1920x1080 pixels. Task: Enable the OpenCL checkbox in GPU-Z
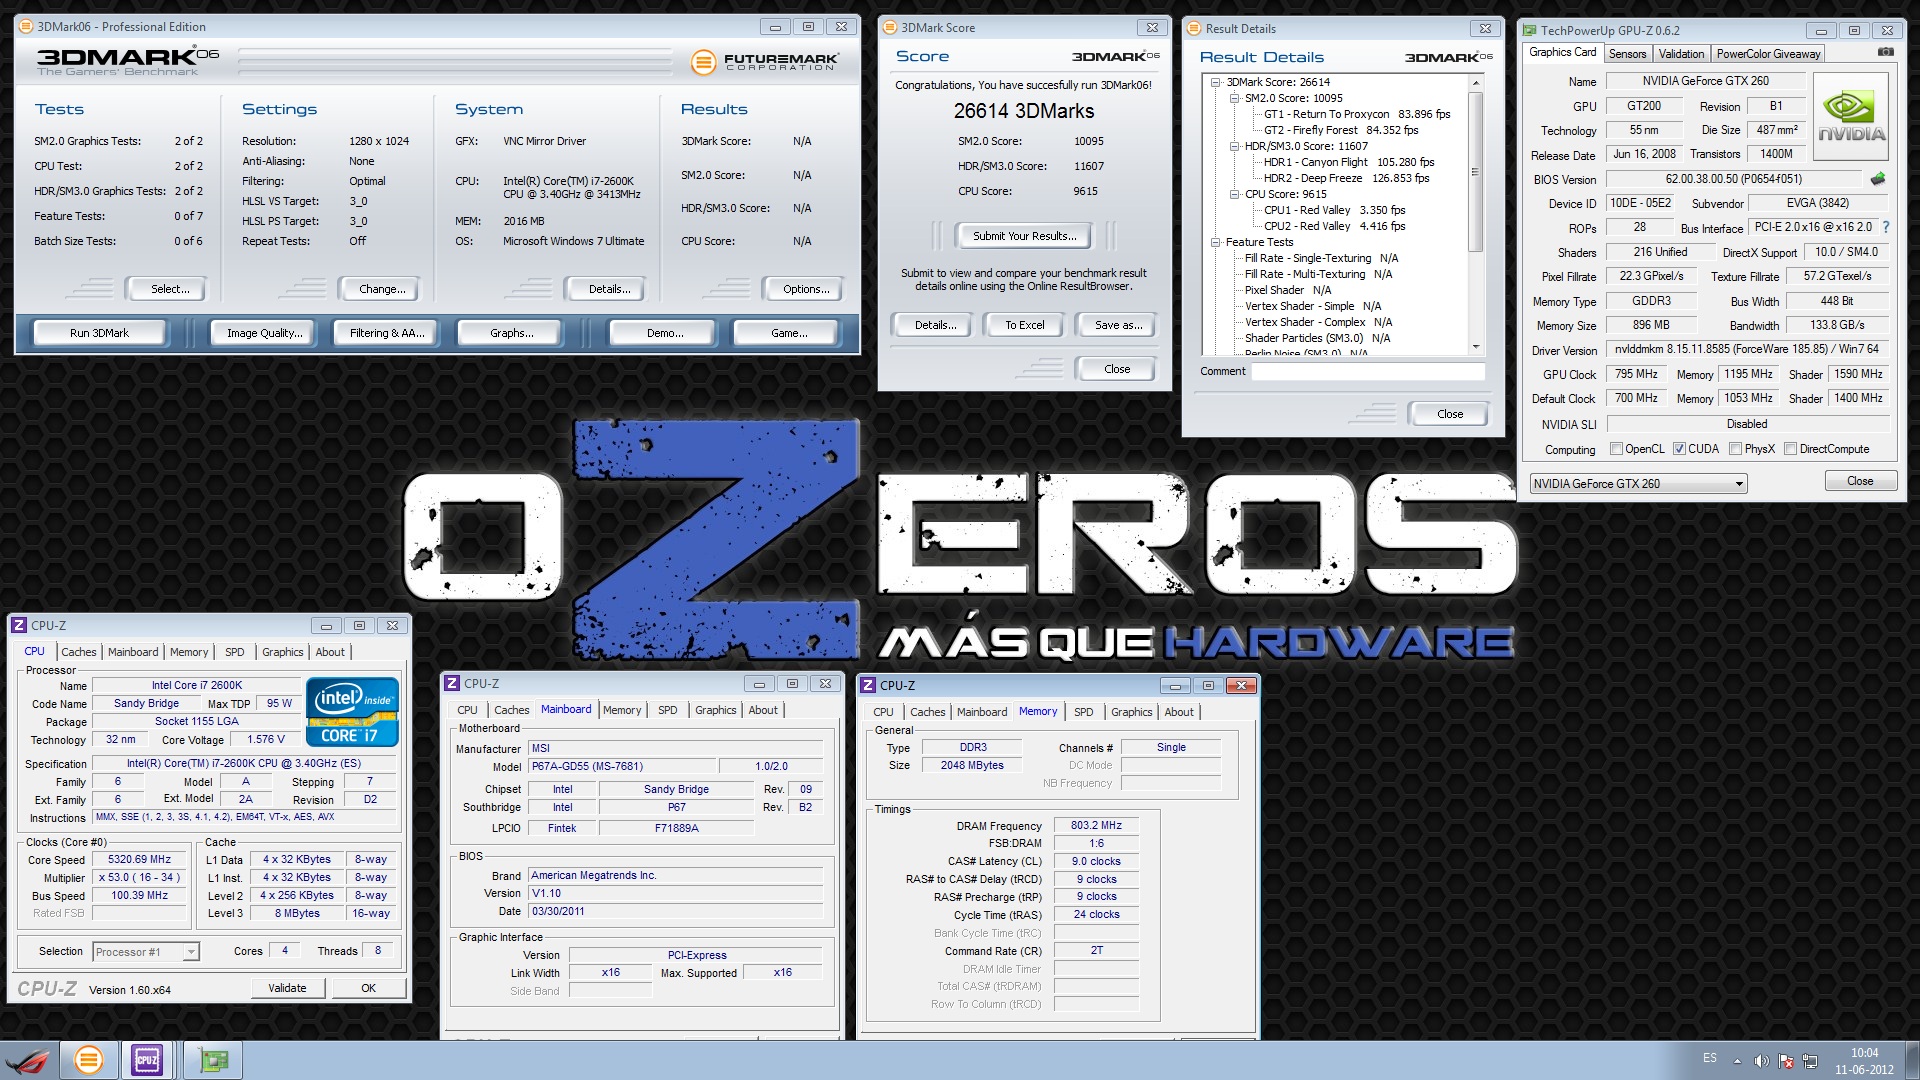pos(1616,449)
